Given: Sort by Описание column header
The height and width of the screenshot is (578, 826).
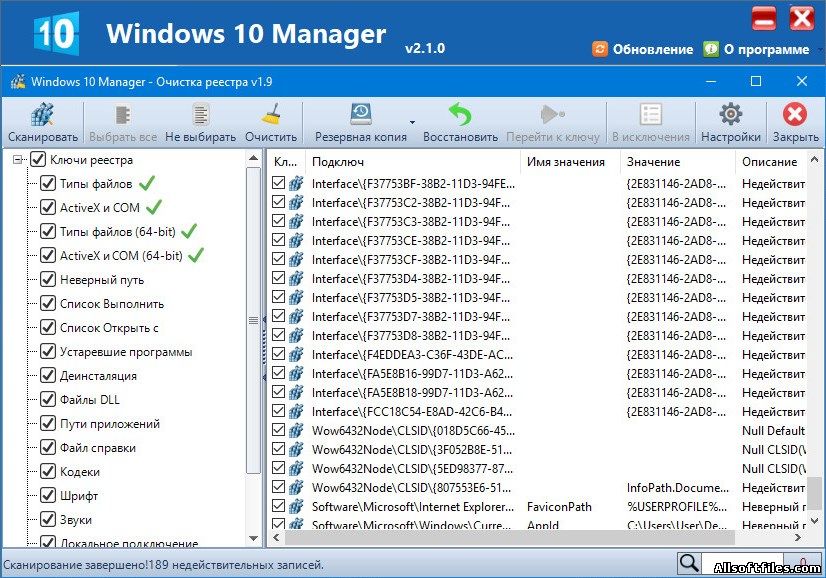Looking at the screenshot, I should [771, 162].
